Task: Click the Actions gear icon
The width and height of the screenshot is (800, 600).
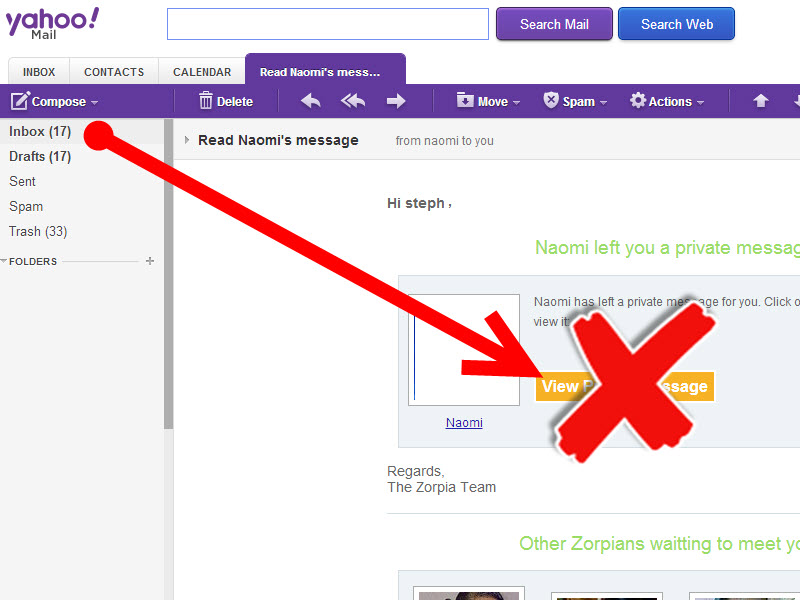Action: tap(638, 101)
